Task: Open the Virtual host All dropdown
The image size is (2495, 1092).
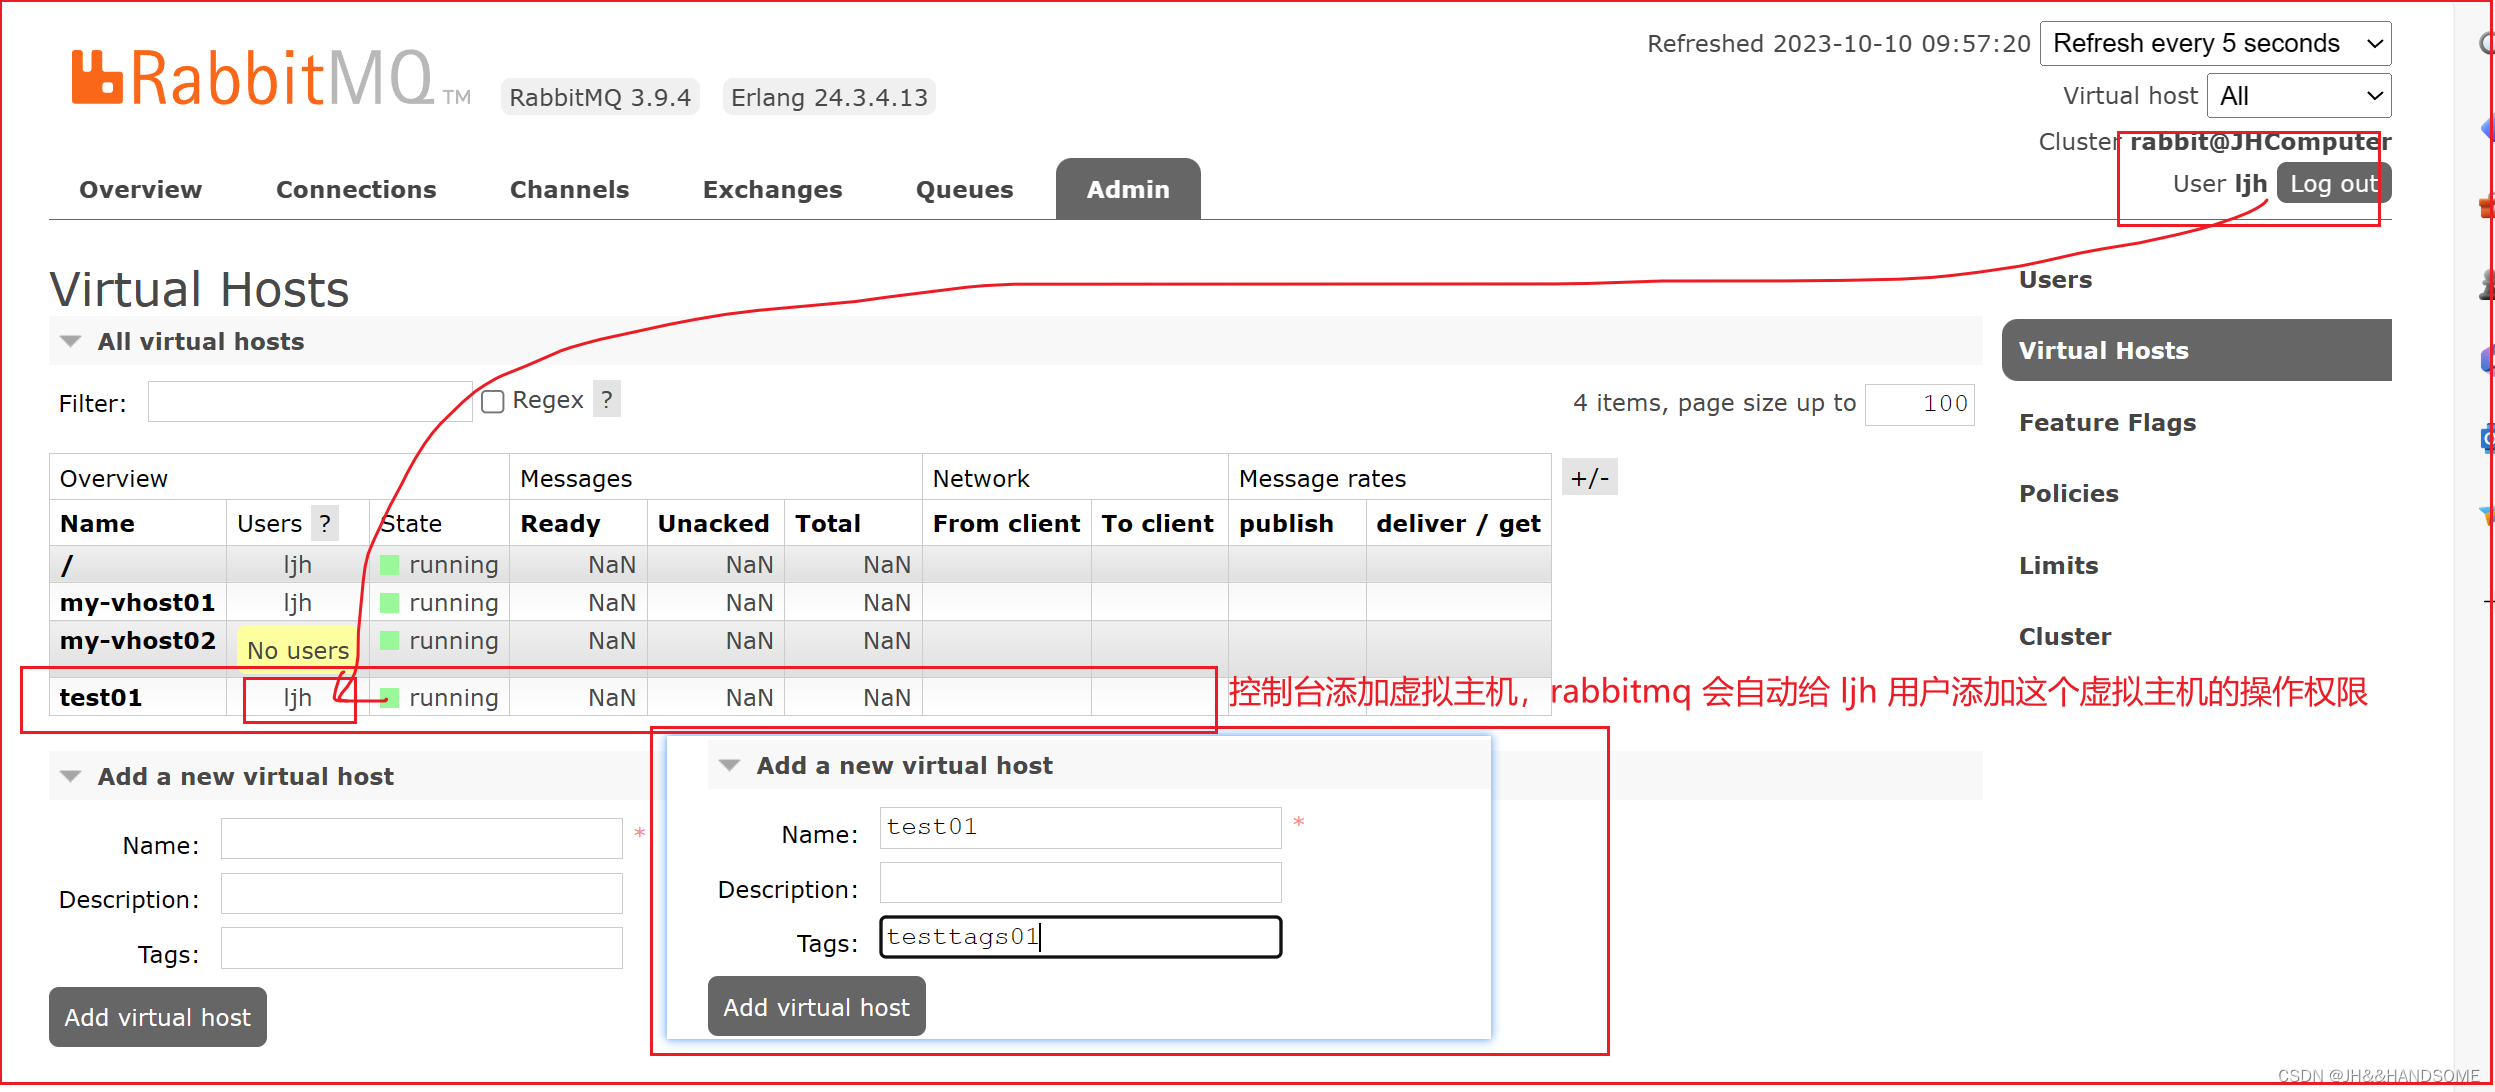Action: [2299, 96]
